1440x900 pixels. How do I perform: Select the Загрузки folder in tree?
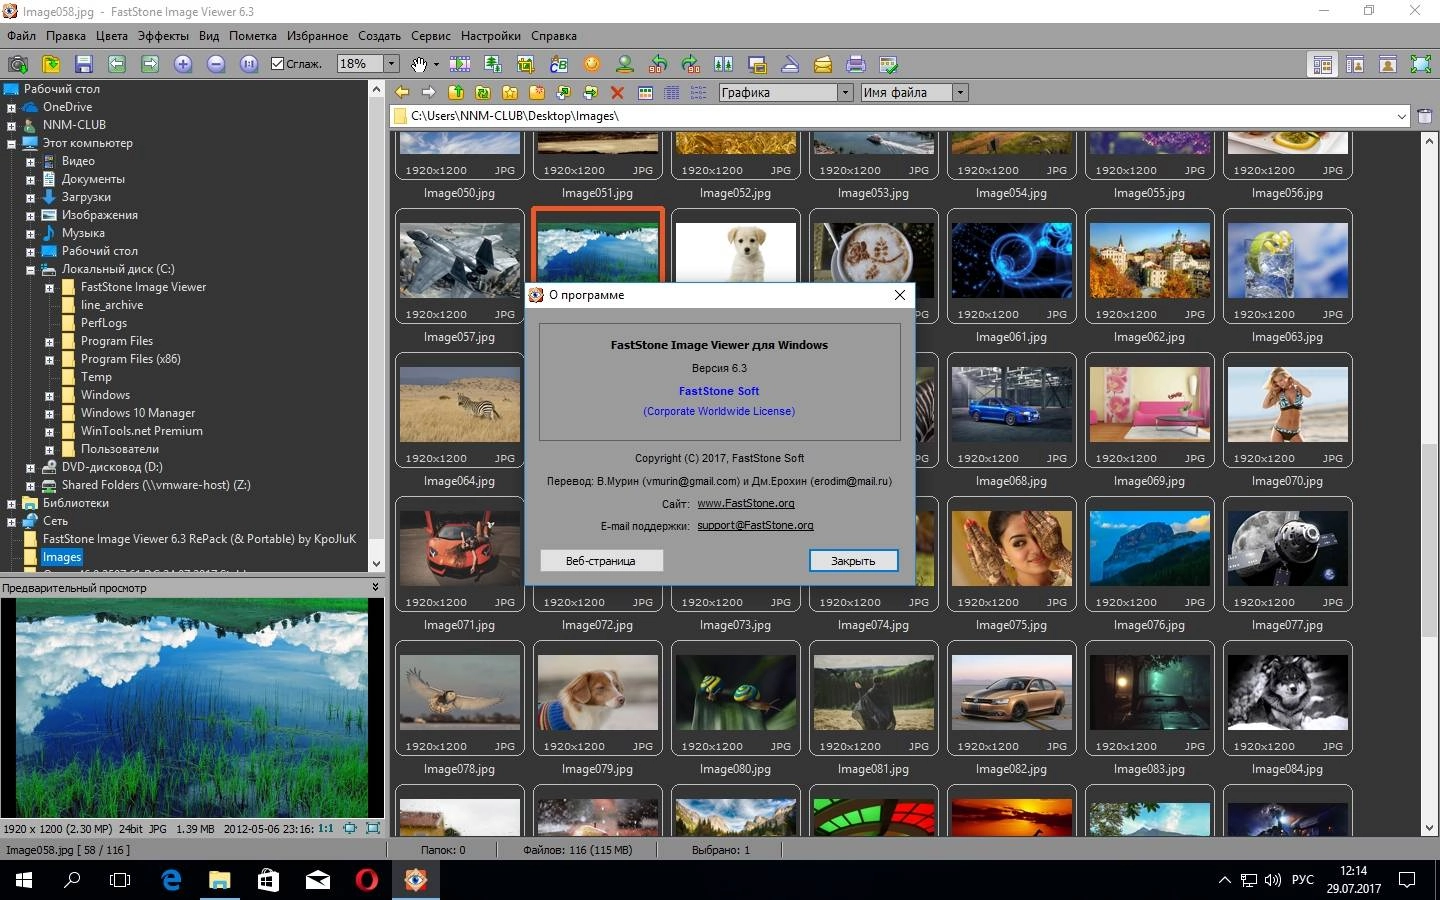pos(86,197)
